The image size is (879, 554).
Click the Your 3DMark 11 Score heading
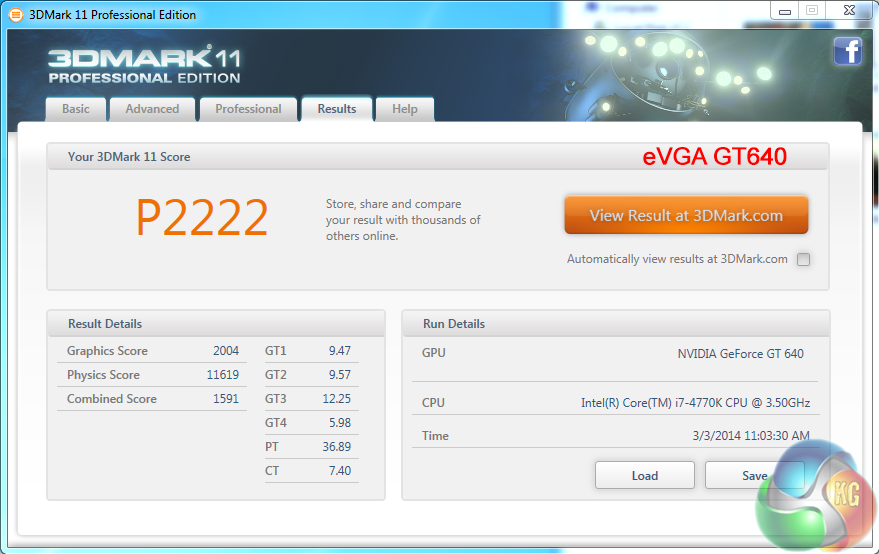pos(129,157)
